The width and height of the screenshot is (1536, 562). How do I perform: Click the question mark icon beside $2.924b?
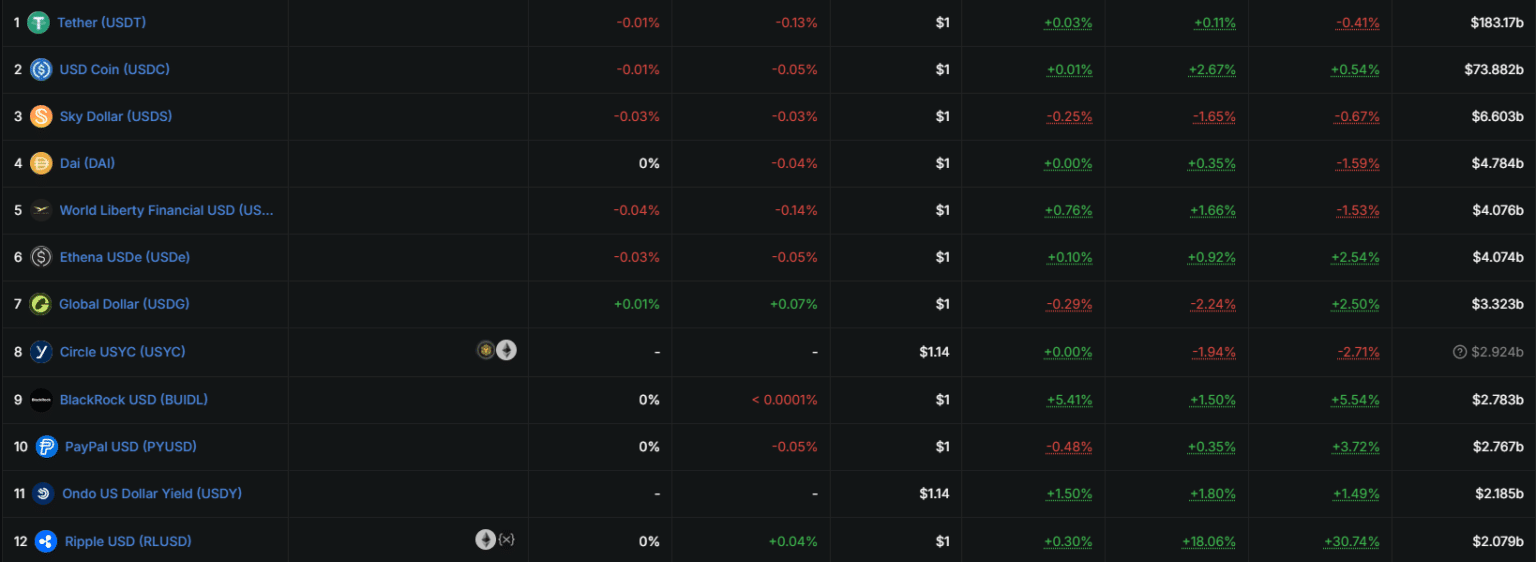(x=1460, y=352)
